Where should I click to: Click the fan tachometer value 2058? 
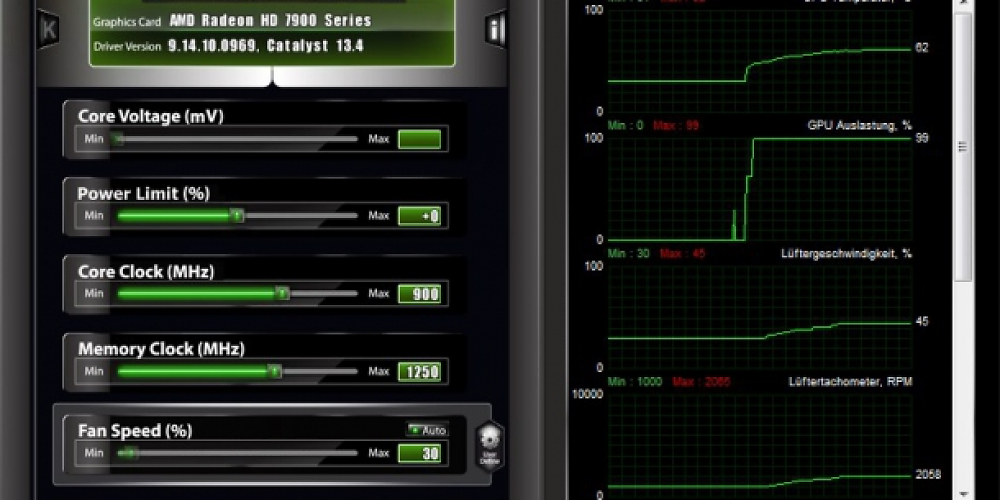pos(928,475)
